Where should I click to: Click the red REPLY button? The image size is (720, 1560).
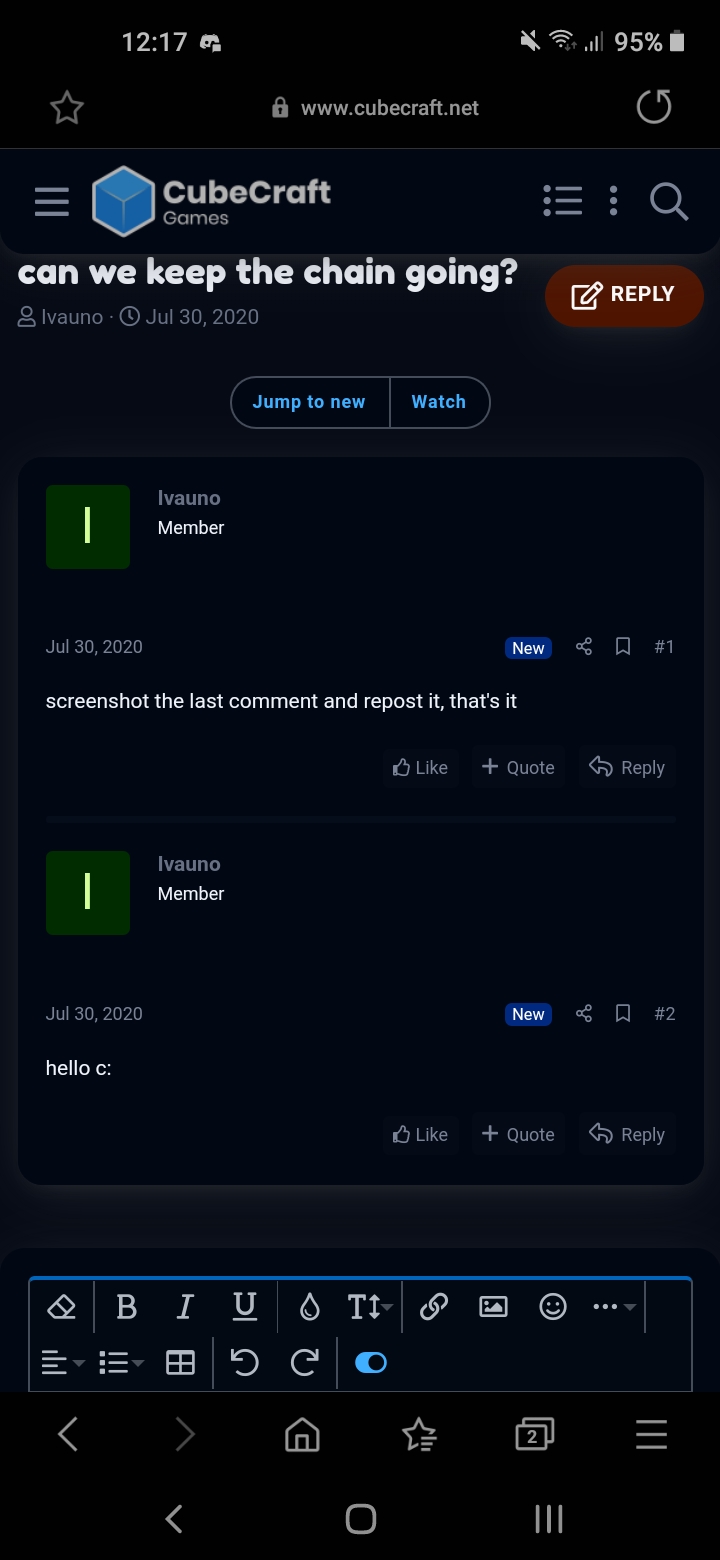click(624, 295)
